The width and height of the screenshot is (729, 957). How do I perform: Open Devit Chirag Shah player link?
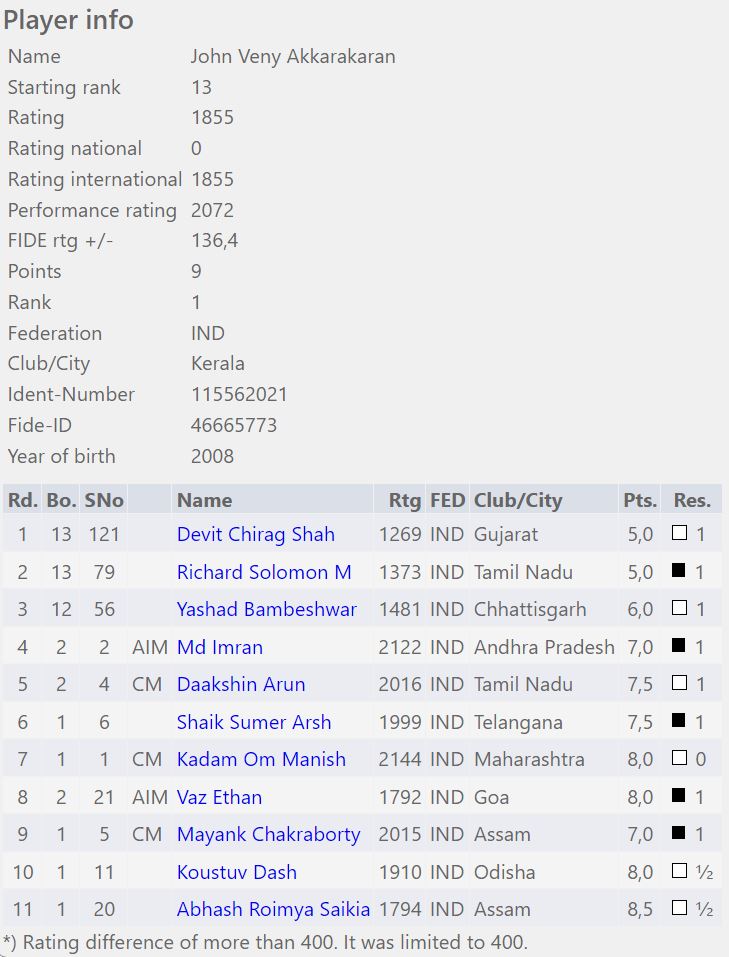(x=255, y=534)
